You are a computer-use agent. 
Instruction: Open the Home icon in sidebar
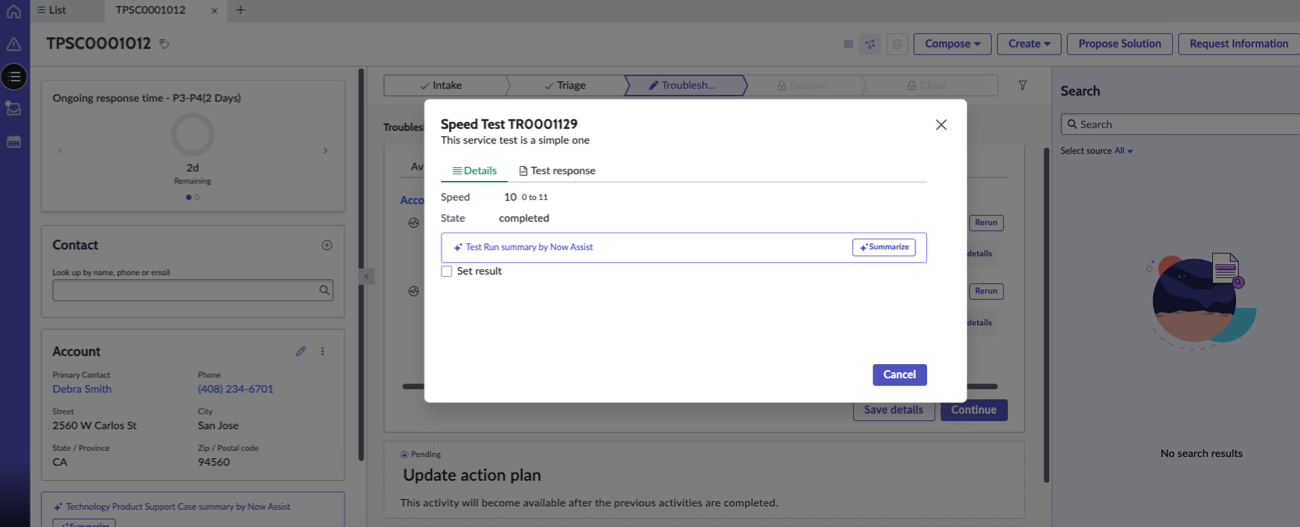tap(14, 12)
